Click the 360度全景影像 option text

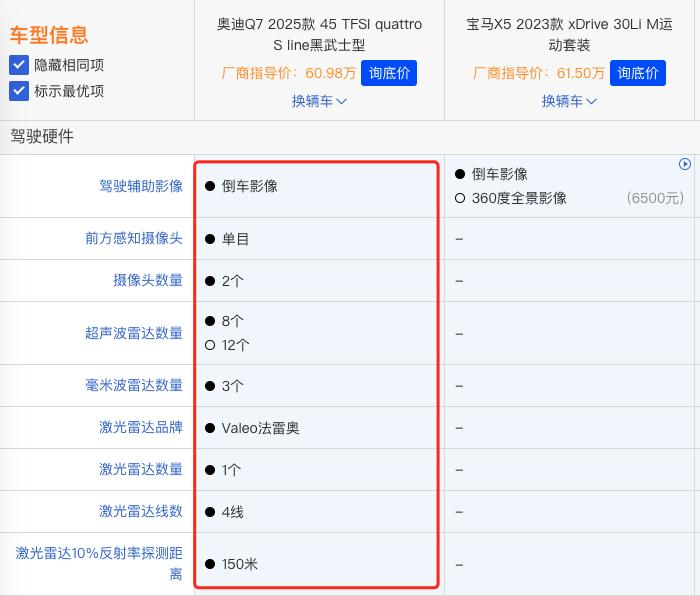[519, 198]
